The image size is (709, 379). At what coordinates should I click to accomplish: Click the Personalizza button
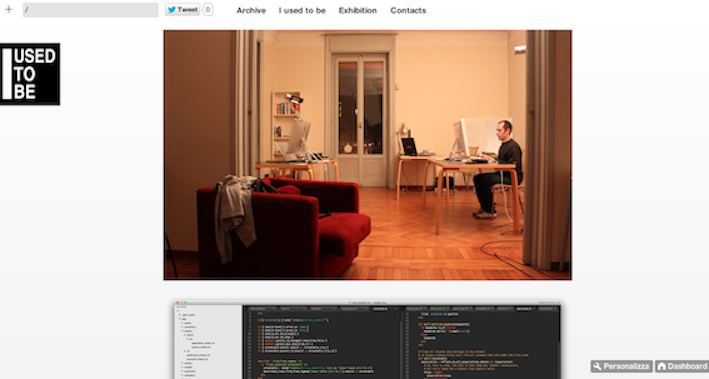[621, 366]
